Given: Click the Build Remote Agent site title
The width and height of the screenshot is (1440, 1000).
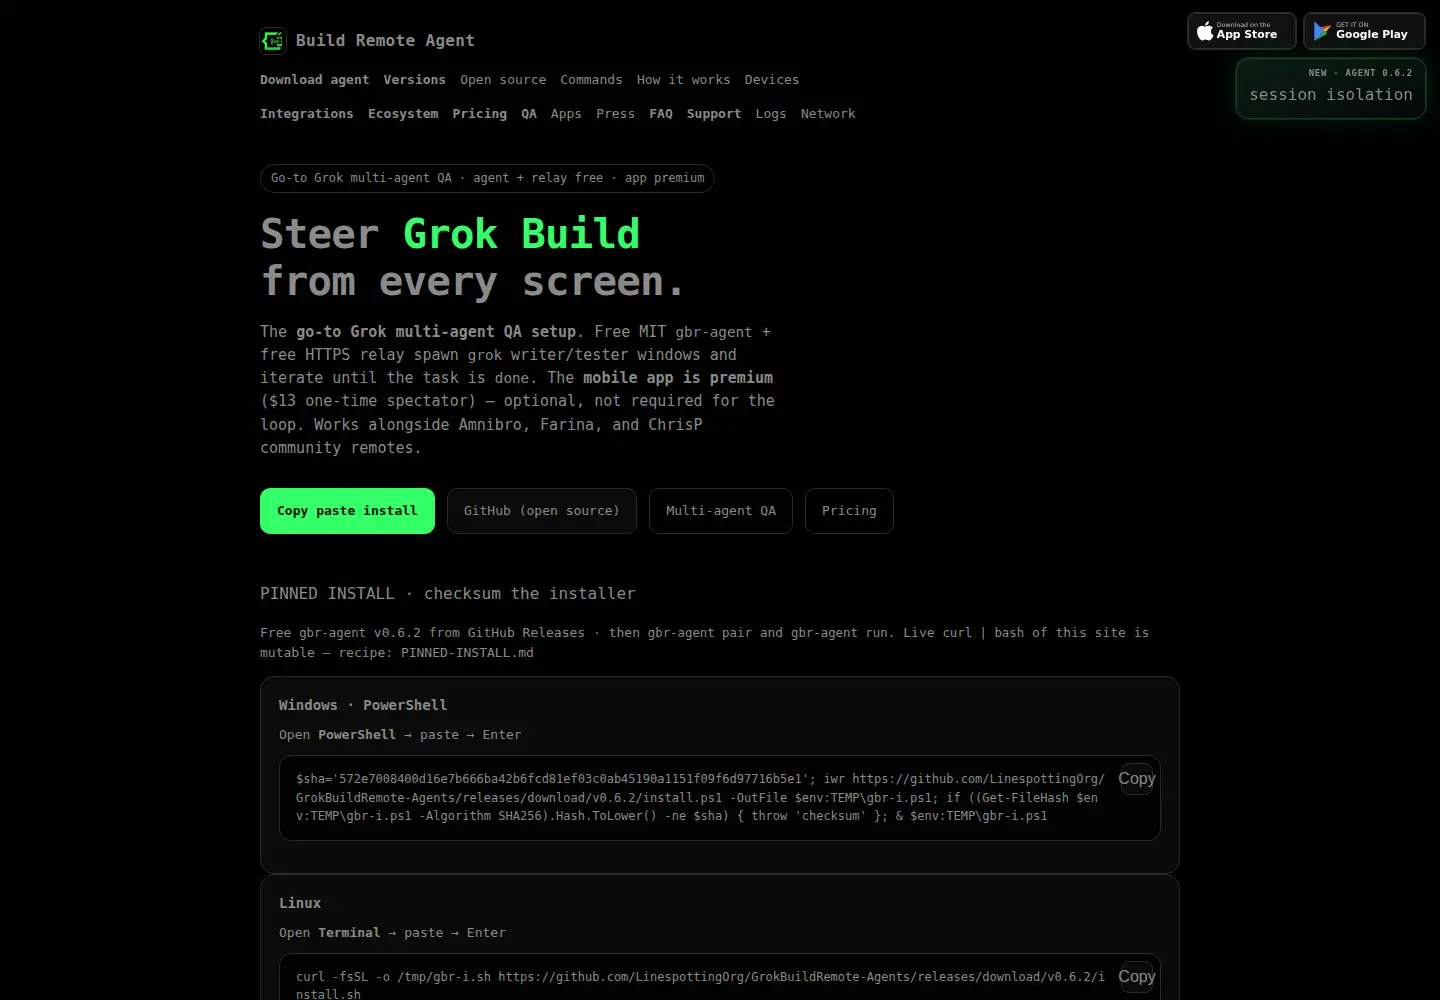Looking at the screenshot, I should (x=385, y=41).
